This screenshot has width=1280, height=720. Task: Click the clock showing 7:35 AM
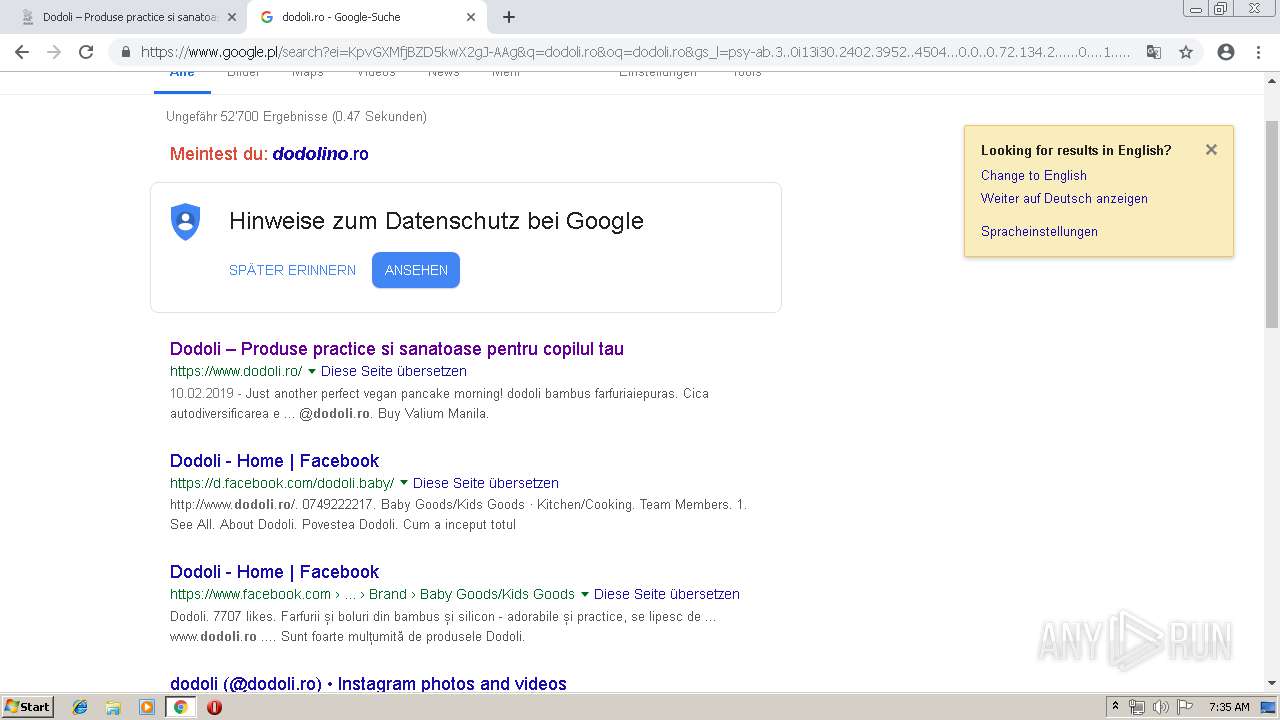(x=1229, y=707)
